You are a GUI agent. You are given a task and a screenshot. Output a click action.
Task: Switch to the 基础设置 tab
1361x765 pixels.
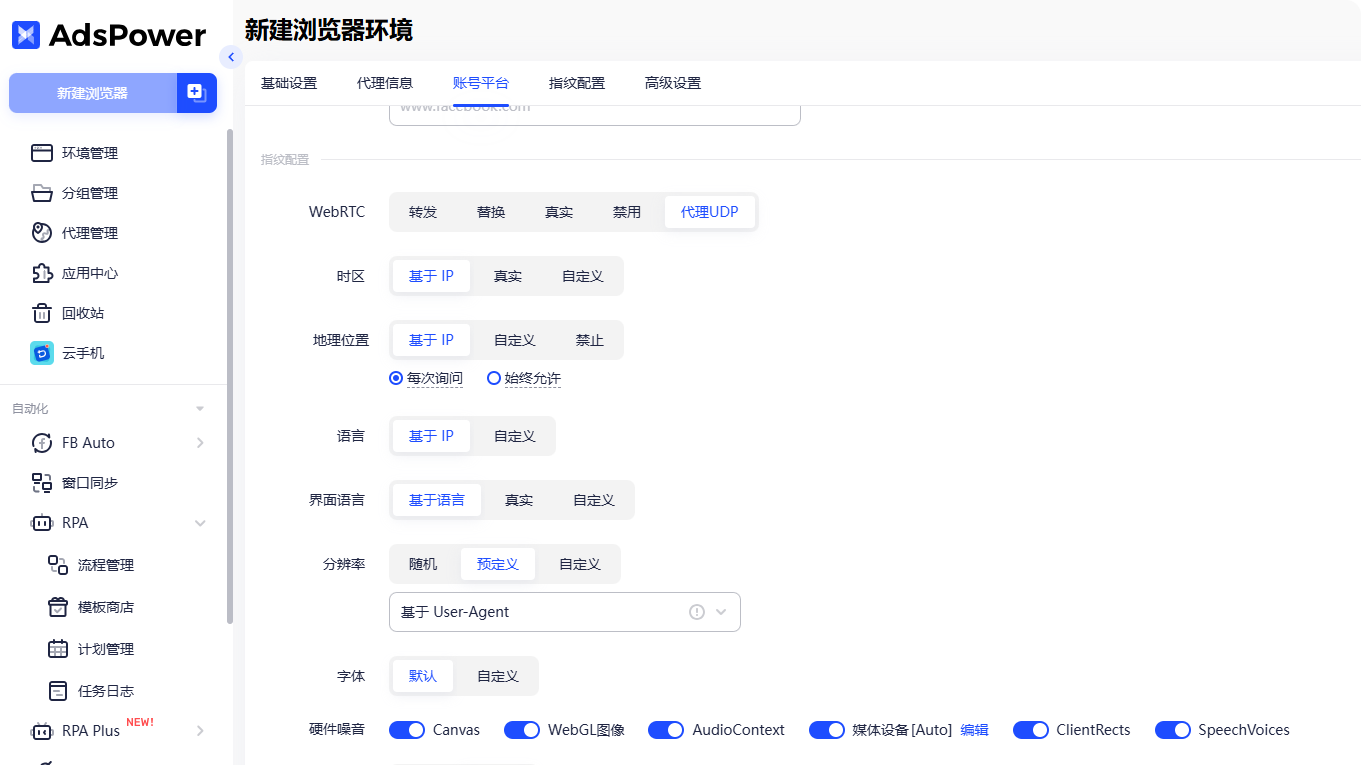tap(289, 83)
